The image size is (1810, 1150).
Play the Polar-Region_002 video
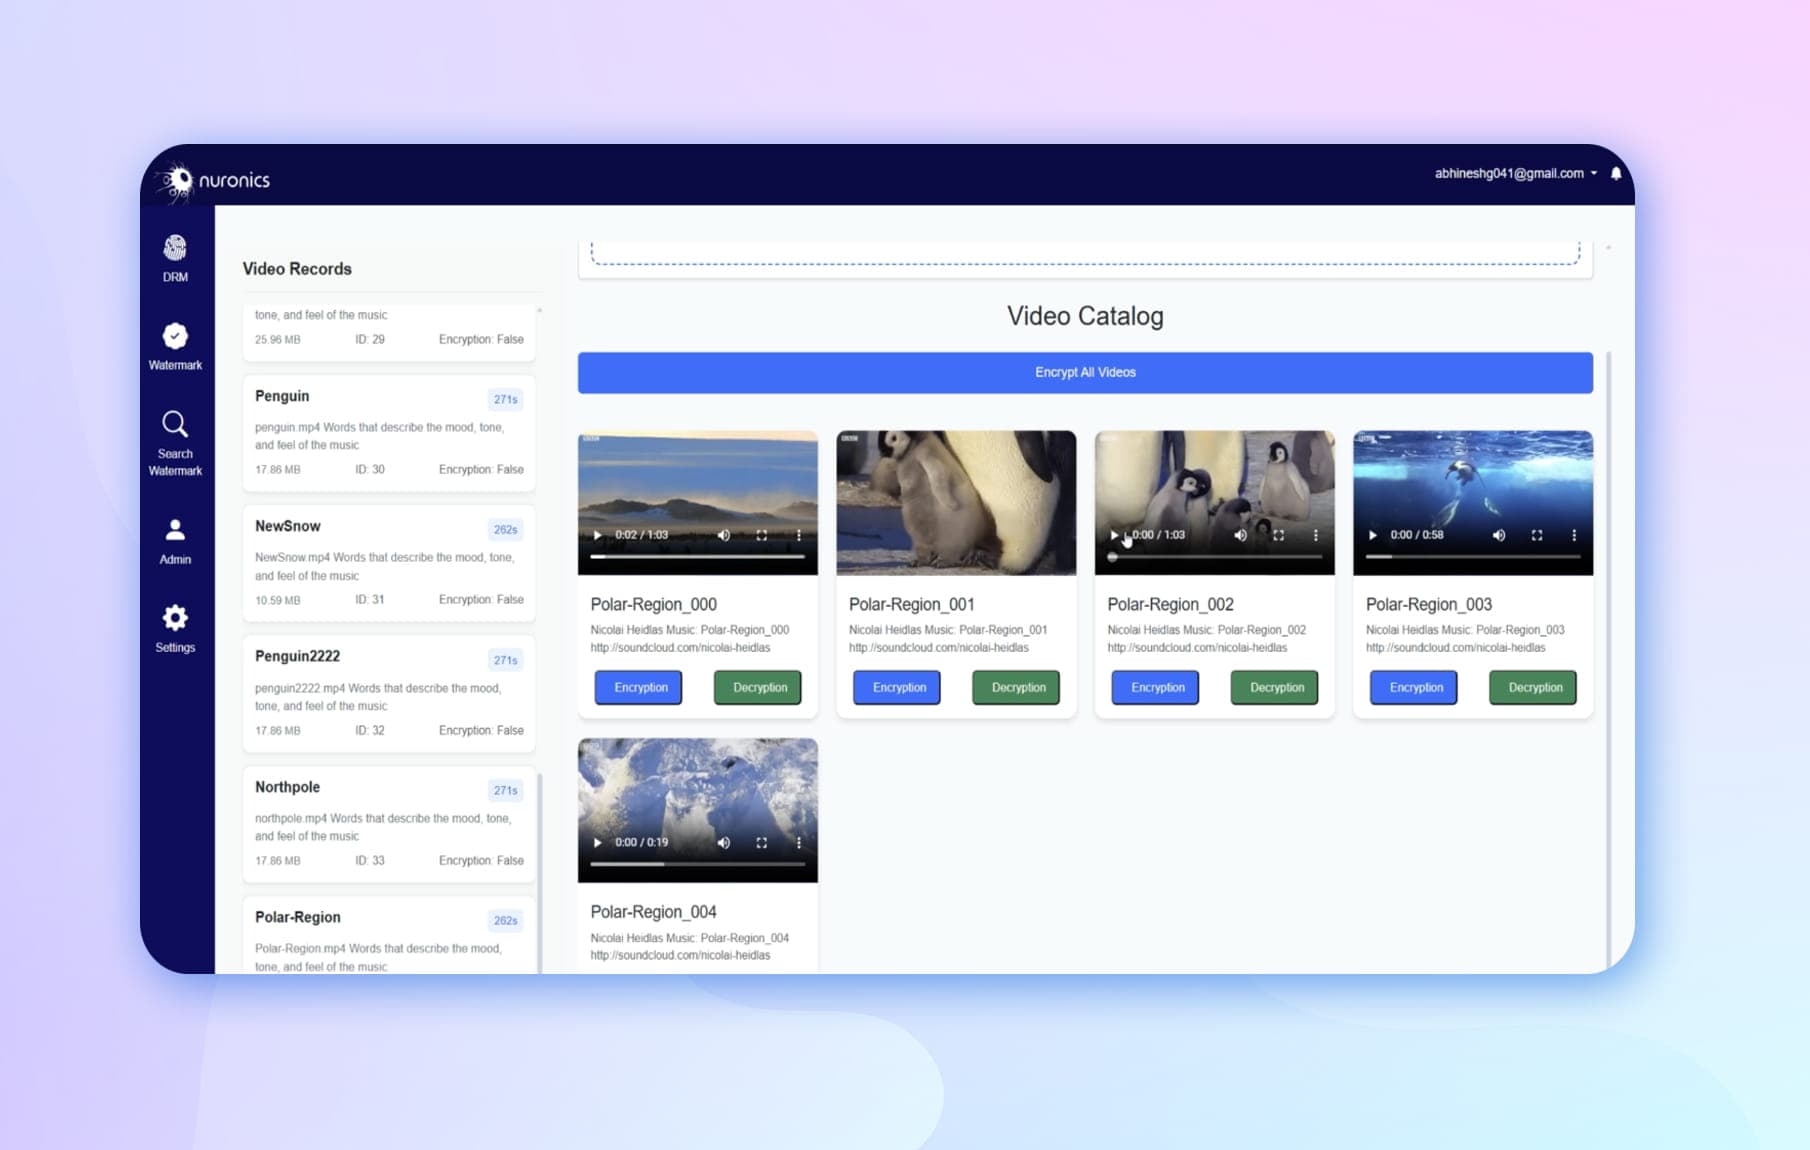[x=1114, y=535]
